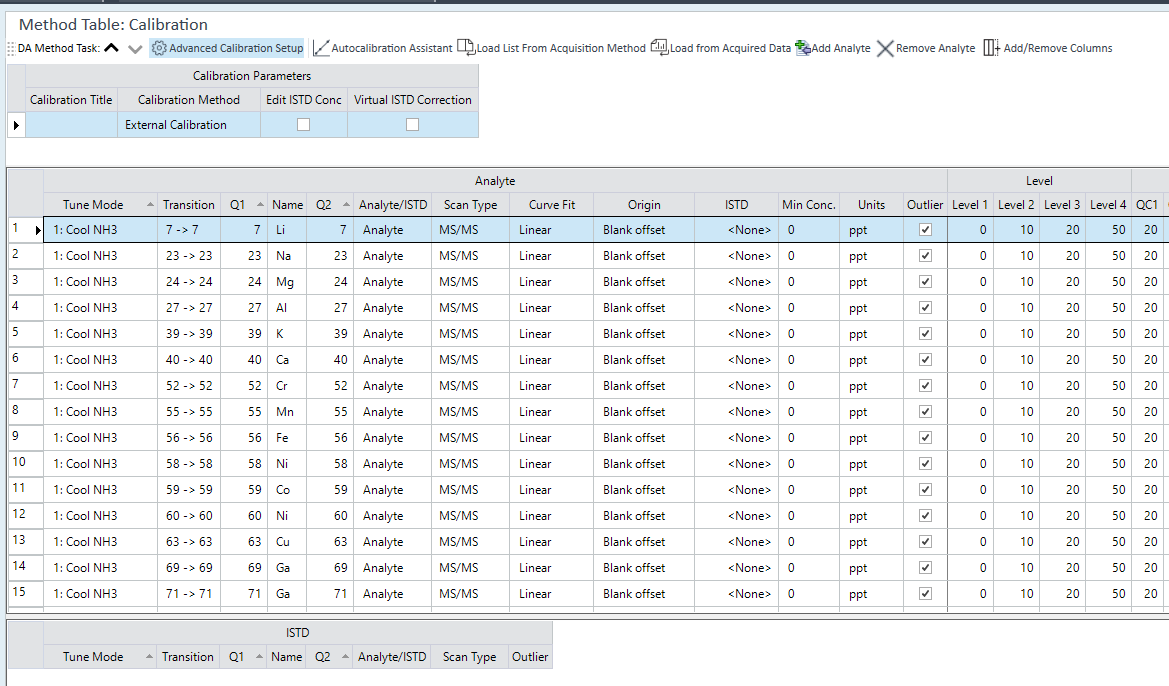
Task: Select the calibration parameters row indicator arrow
Action: (x=16, y=125)
